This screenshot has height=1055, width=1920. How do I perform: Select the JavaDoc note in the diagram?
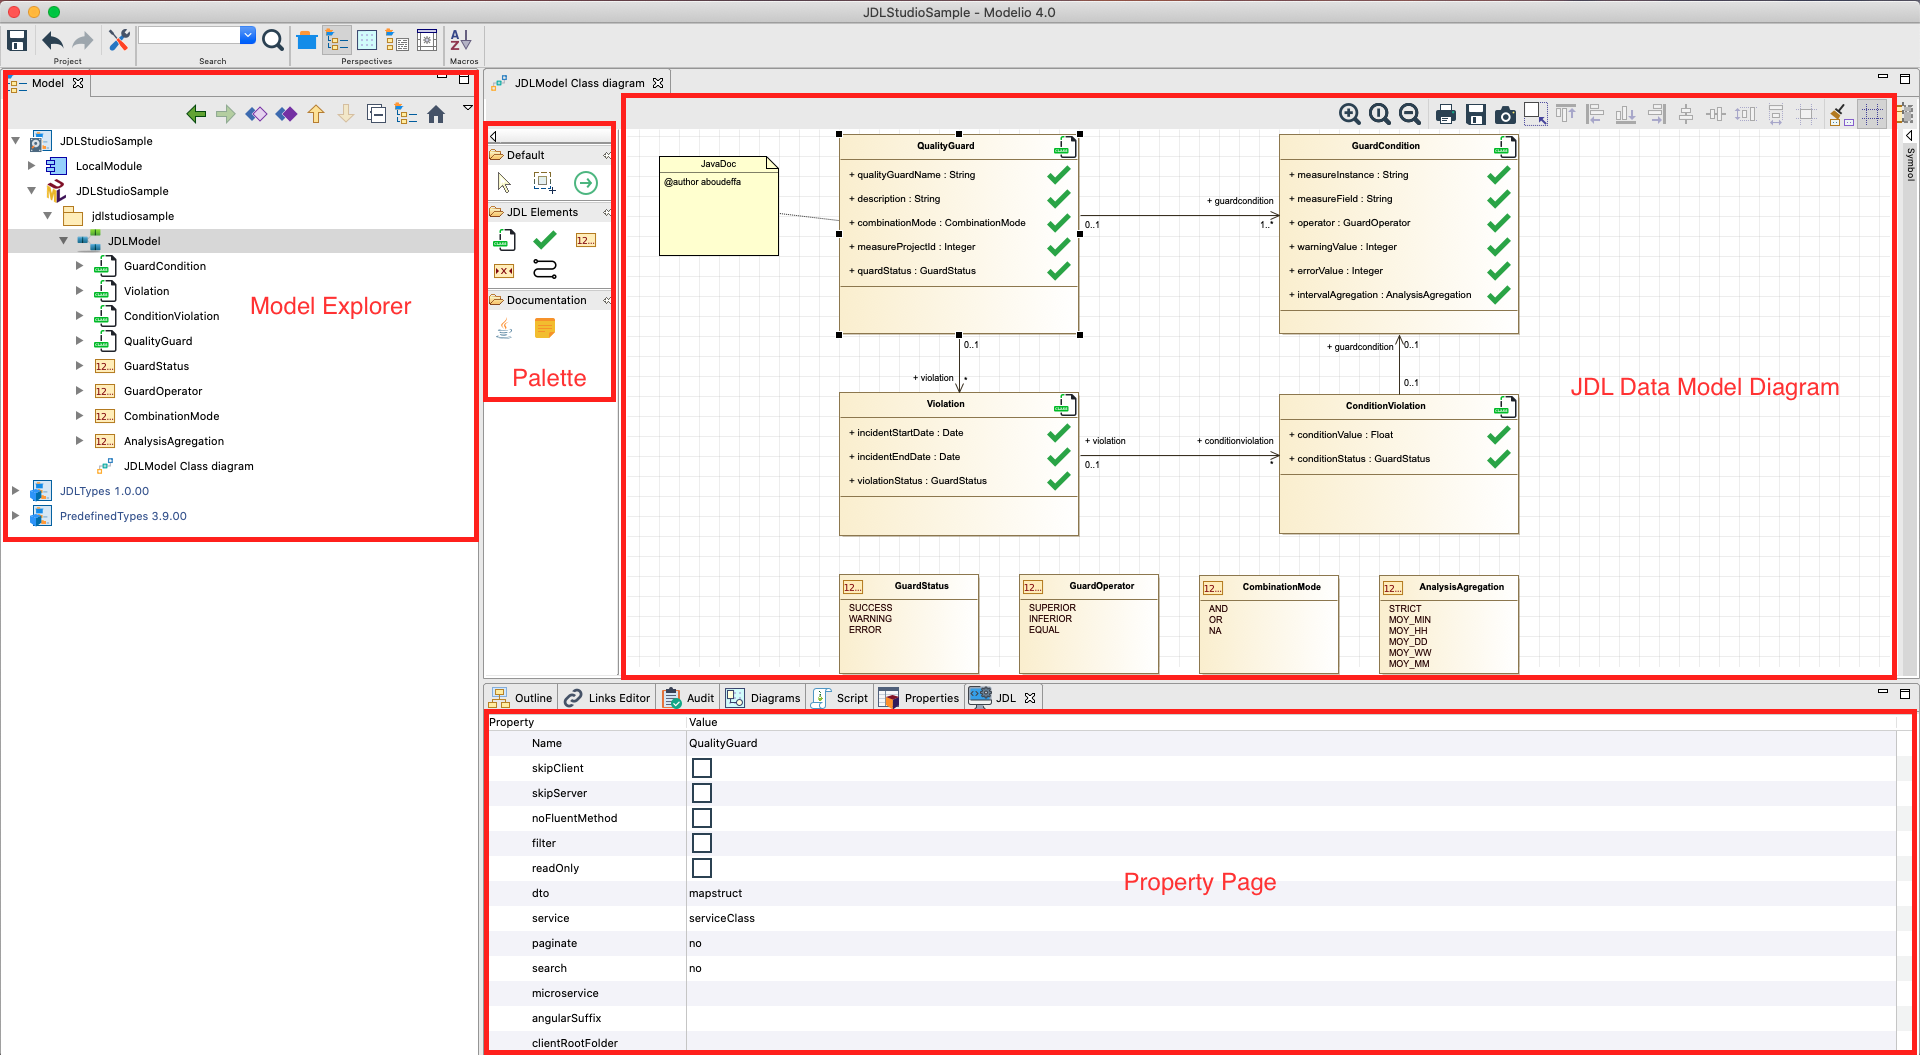(718, 205)
